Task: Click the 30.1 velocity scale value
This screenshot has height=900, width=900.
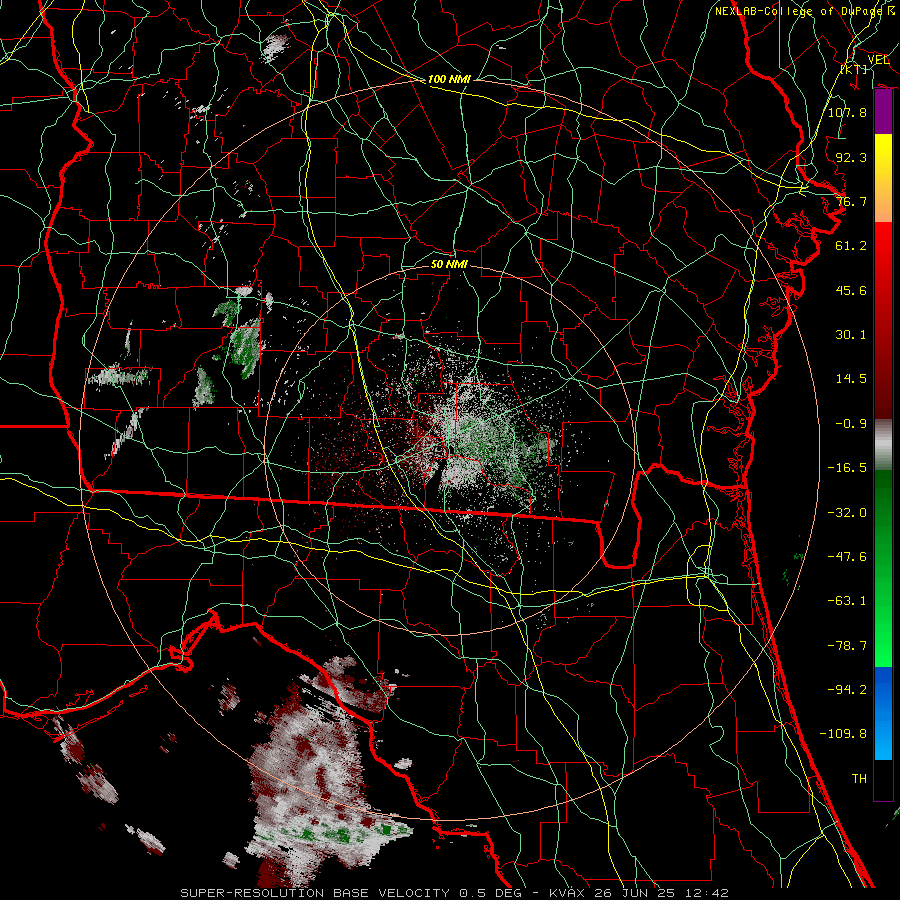Action: [x=851, y=335]
